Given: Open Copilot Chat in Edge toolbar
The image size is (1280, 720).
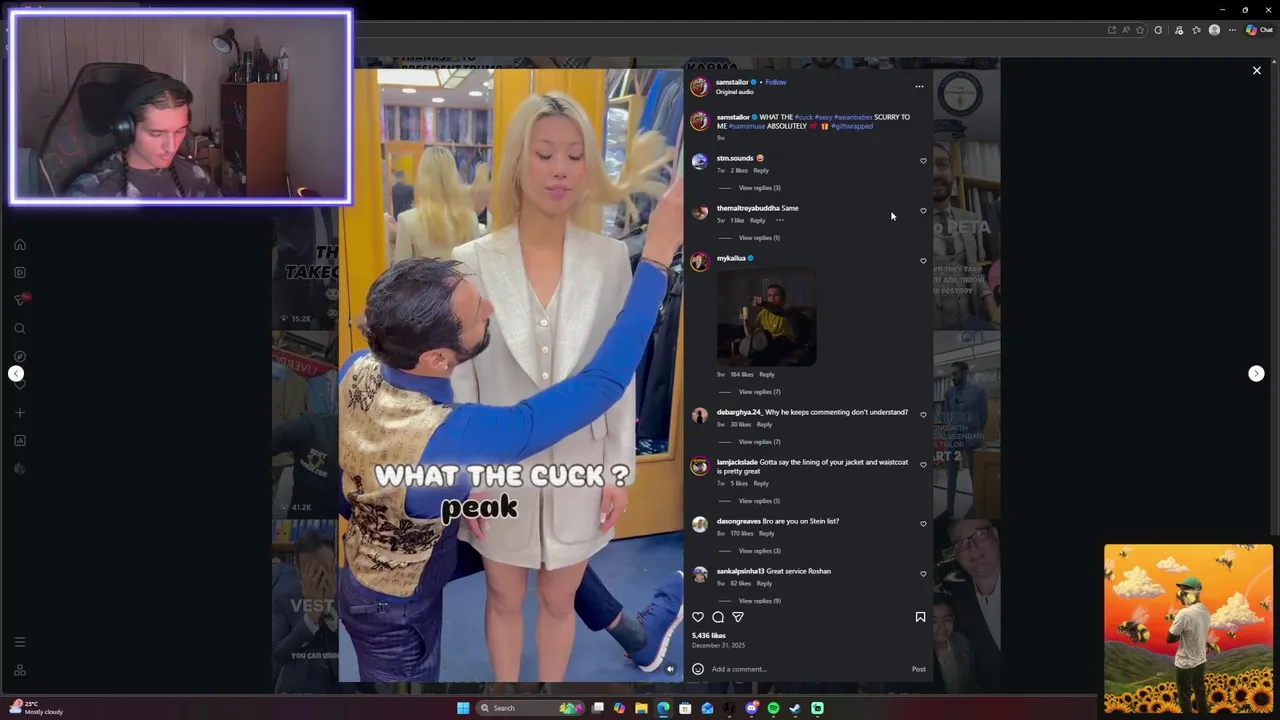Looking at the screenshot, I should click(x=1258, y=30).
